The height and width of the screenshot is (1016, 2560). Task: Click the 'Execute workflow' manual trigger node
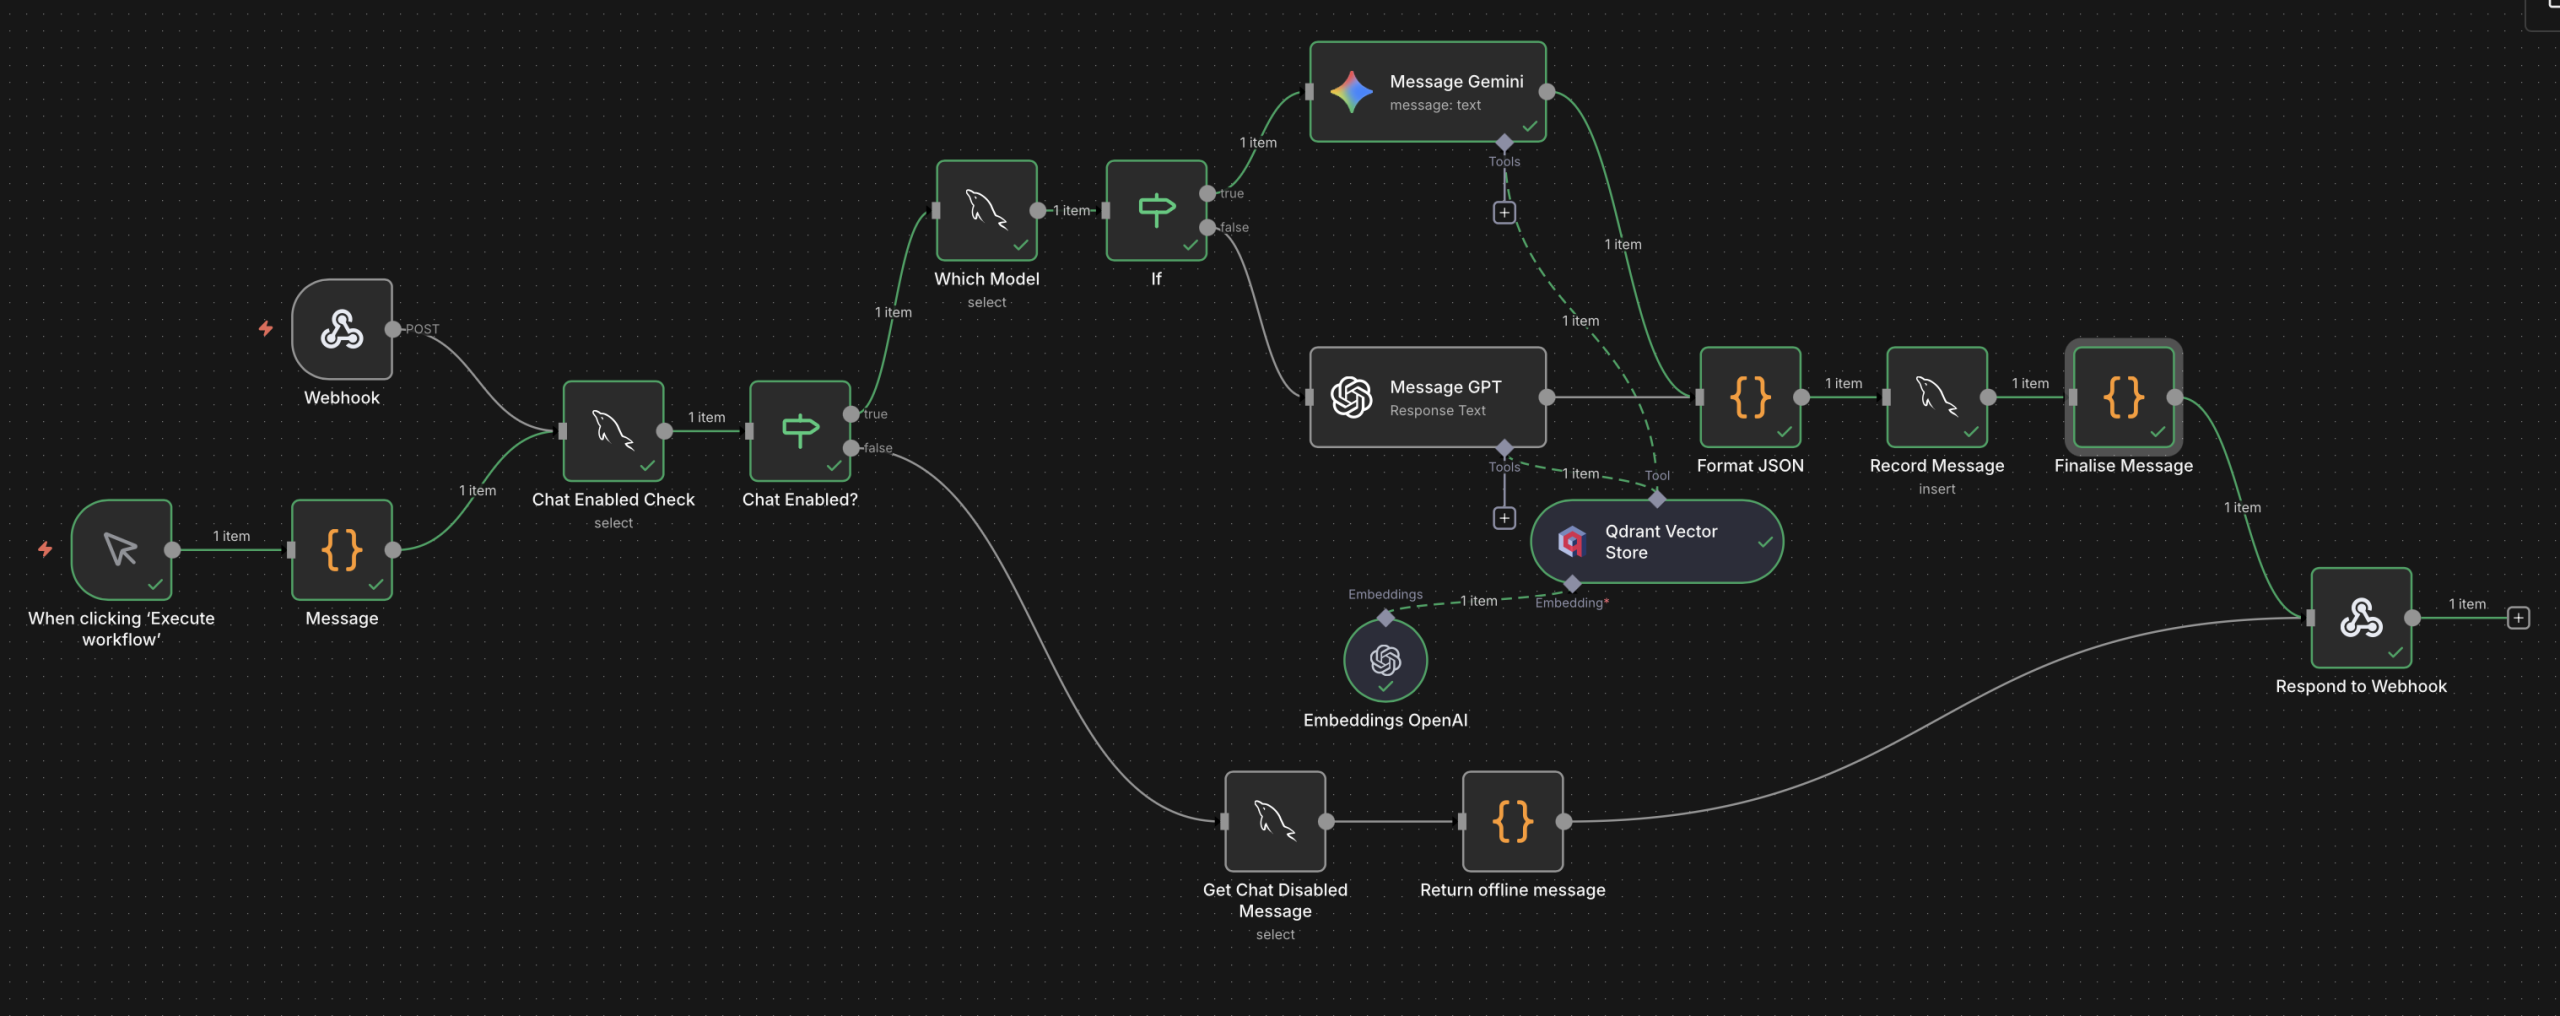point(121,549)
